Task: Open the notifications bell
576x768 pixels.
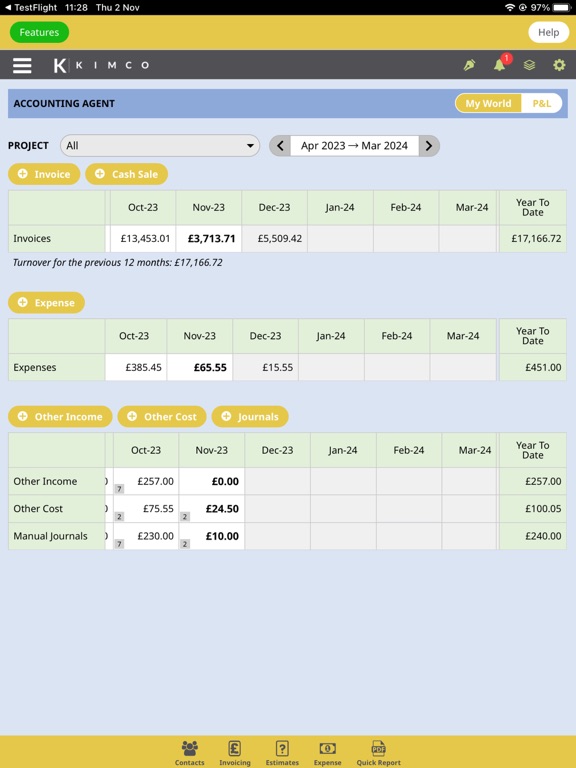Action: pos(500,65)
